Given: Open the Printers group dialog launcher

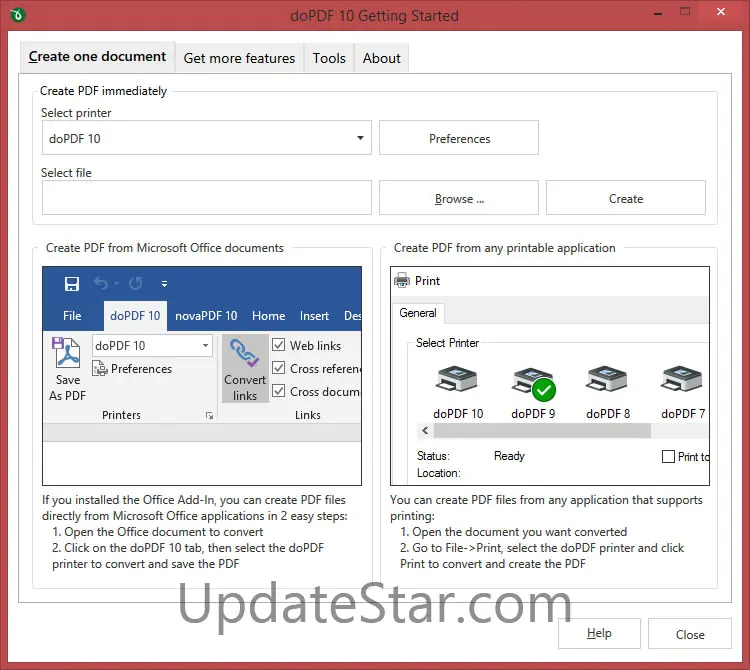Looking at the screenshot, I should pyautogui.click(x=209, y=416).
